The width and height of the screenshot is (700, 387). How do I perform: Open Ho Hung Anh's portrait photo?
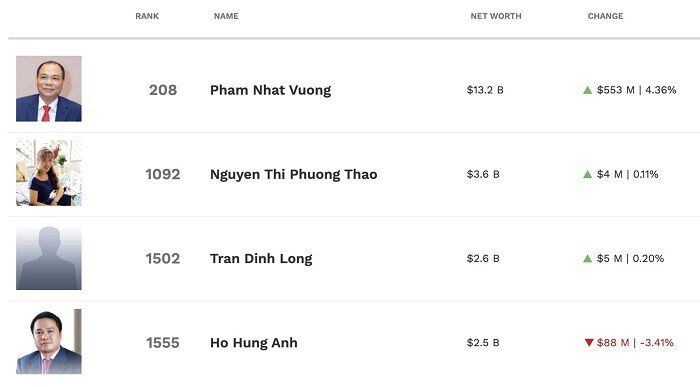[x=49, y=341]
